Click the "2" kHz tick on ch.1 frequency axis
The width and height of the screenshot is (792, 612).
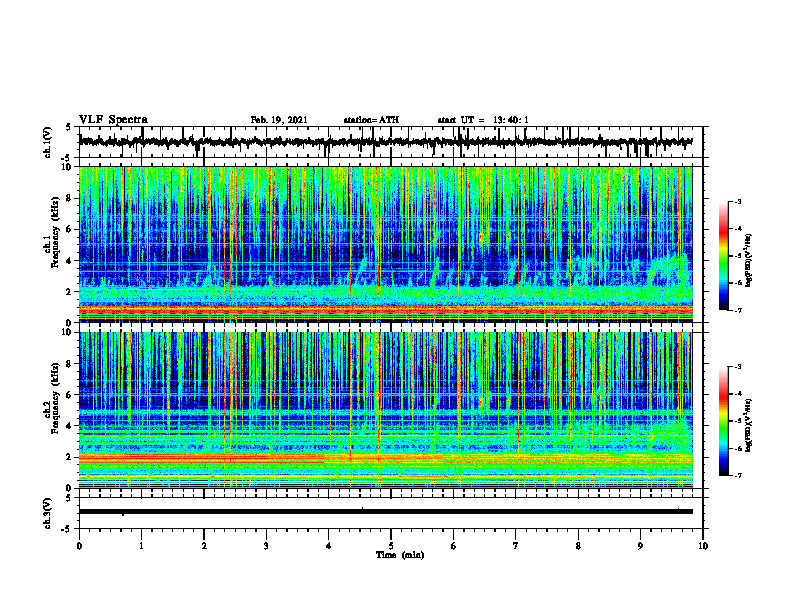[70, 292]
